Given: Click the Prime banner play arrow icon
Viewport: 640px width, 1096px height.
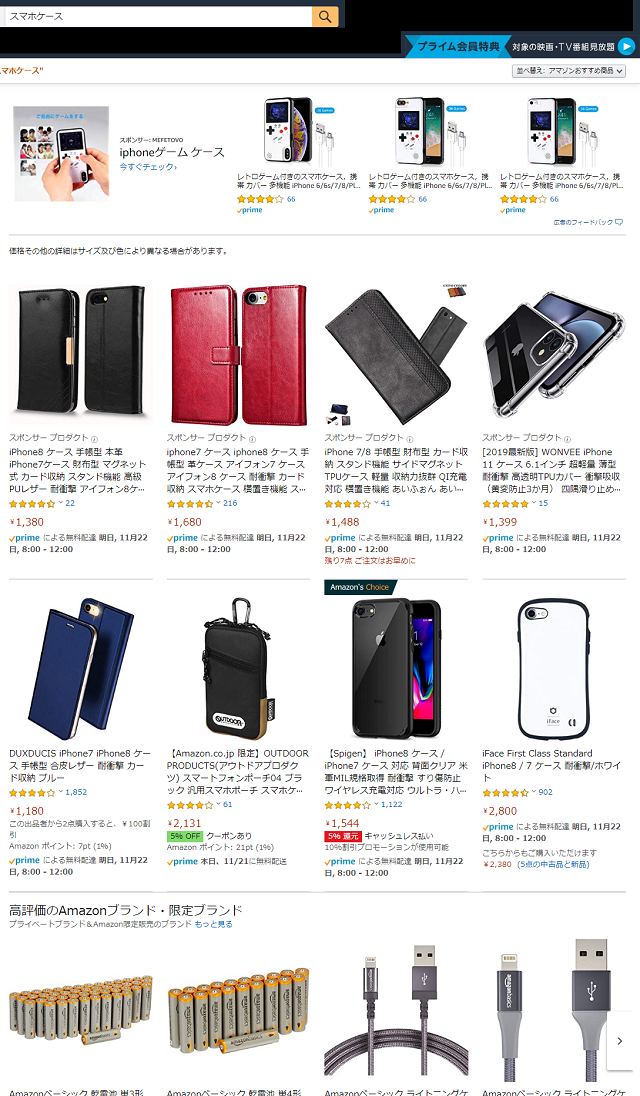Looking at the screenshot, I should coord(627,46).
